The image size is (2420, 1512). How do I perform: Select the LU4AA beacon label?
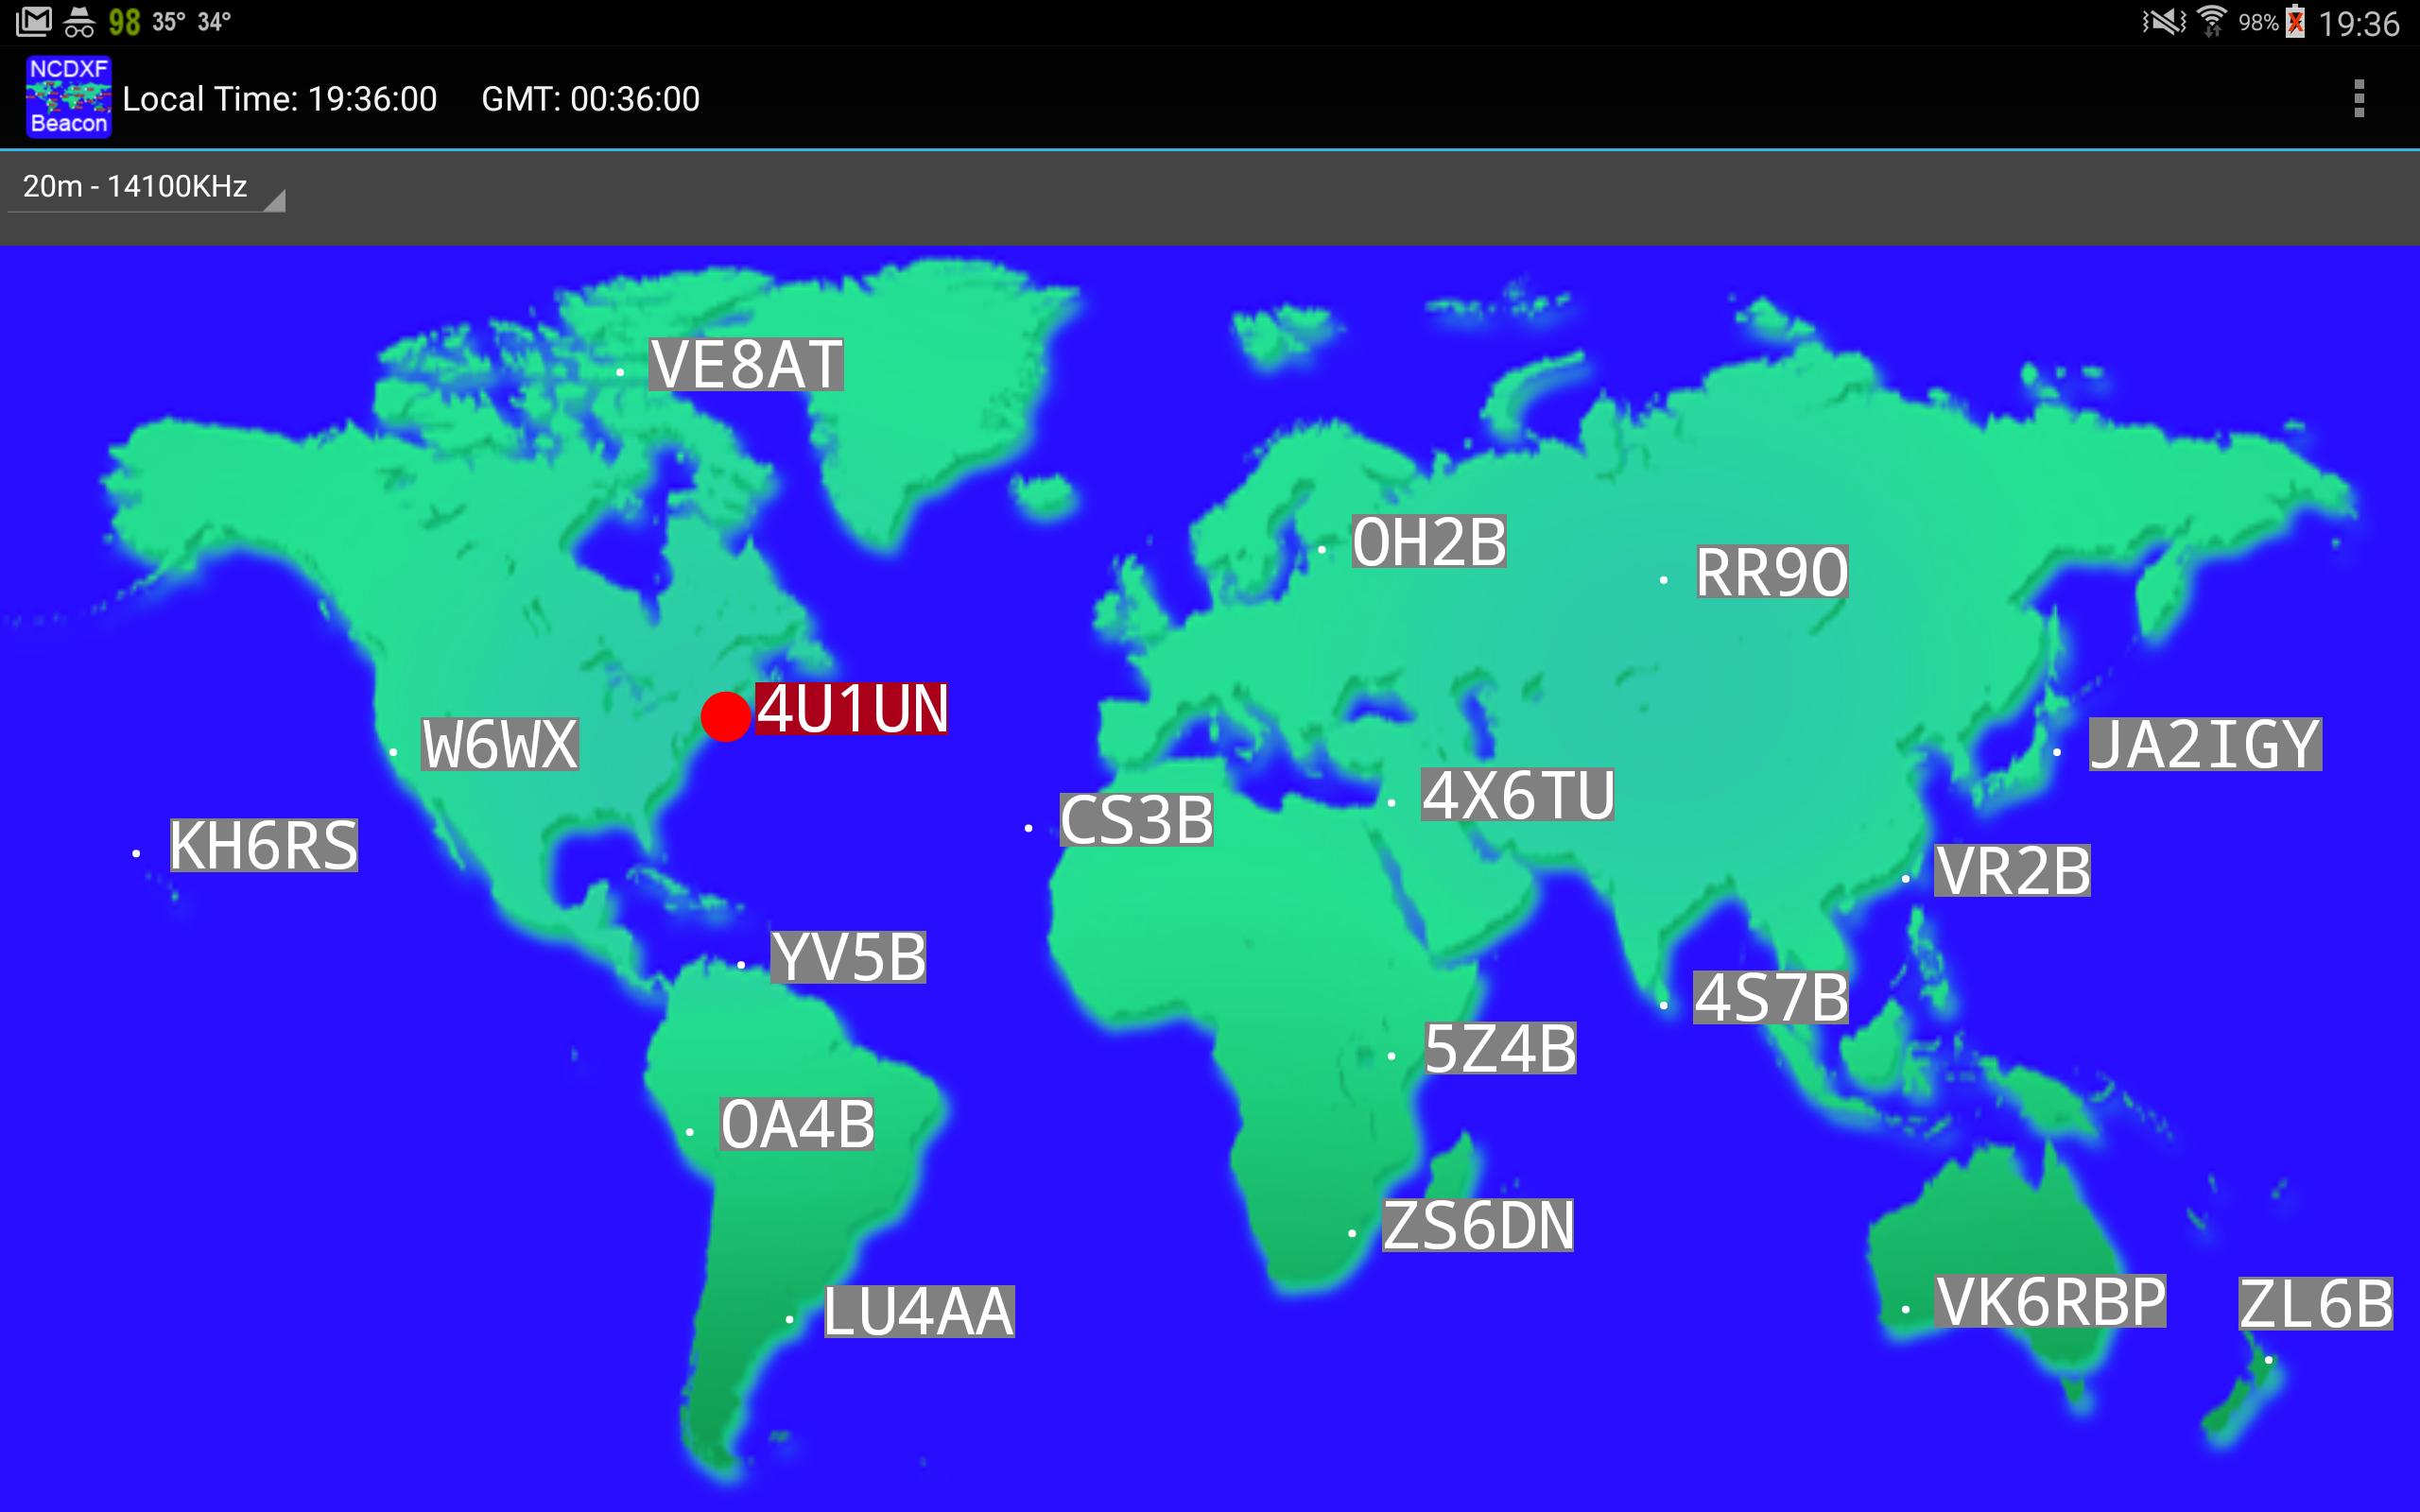pos(918,1312)
